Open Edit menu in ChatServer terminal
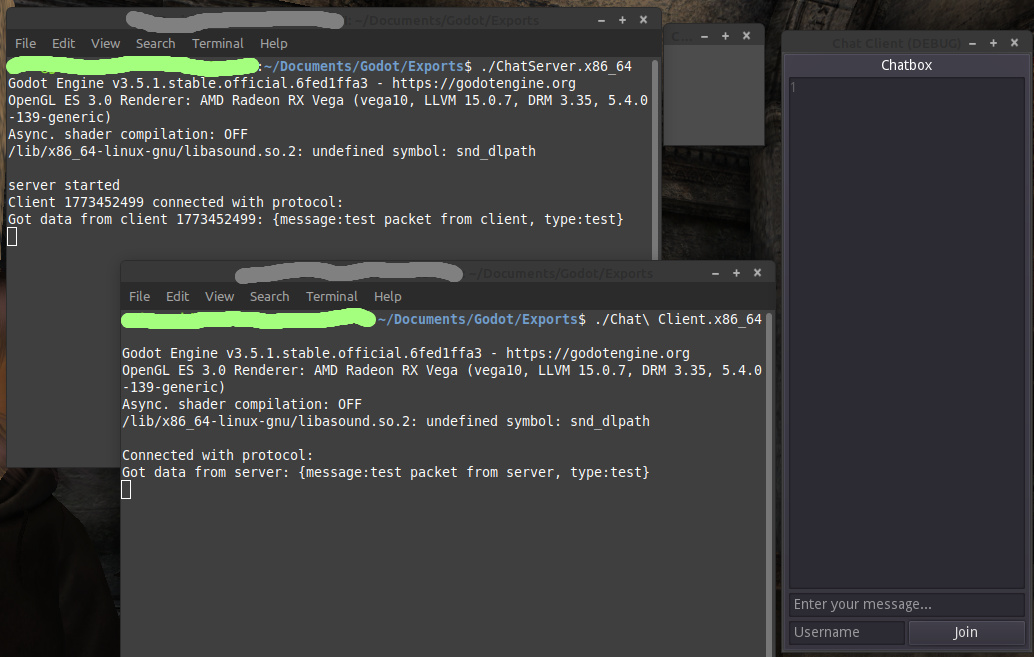The height and width of the screenshot is (657, 1034). click(64, 43)
